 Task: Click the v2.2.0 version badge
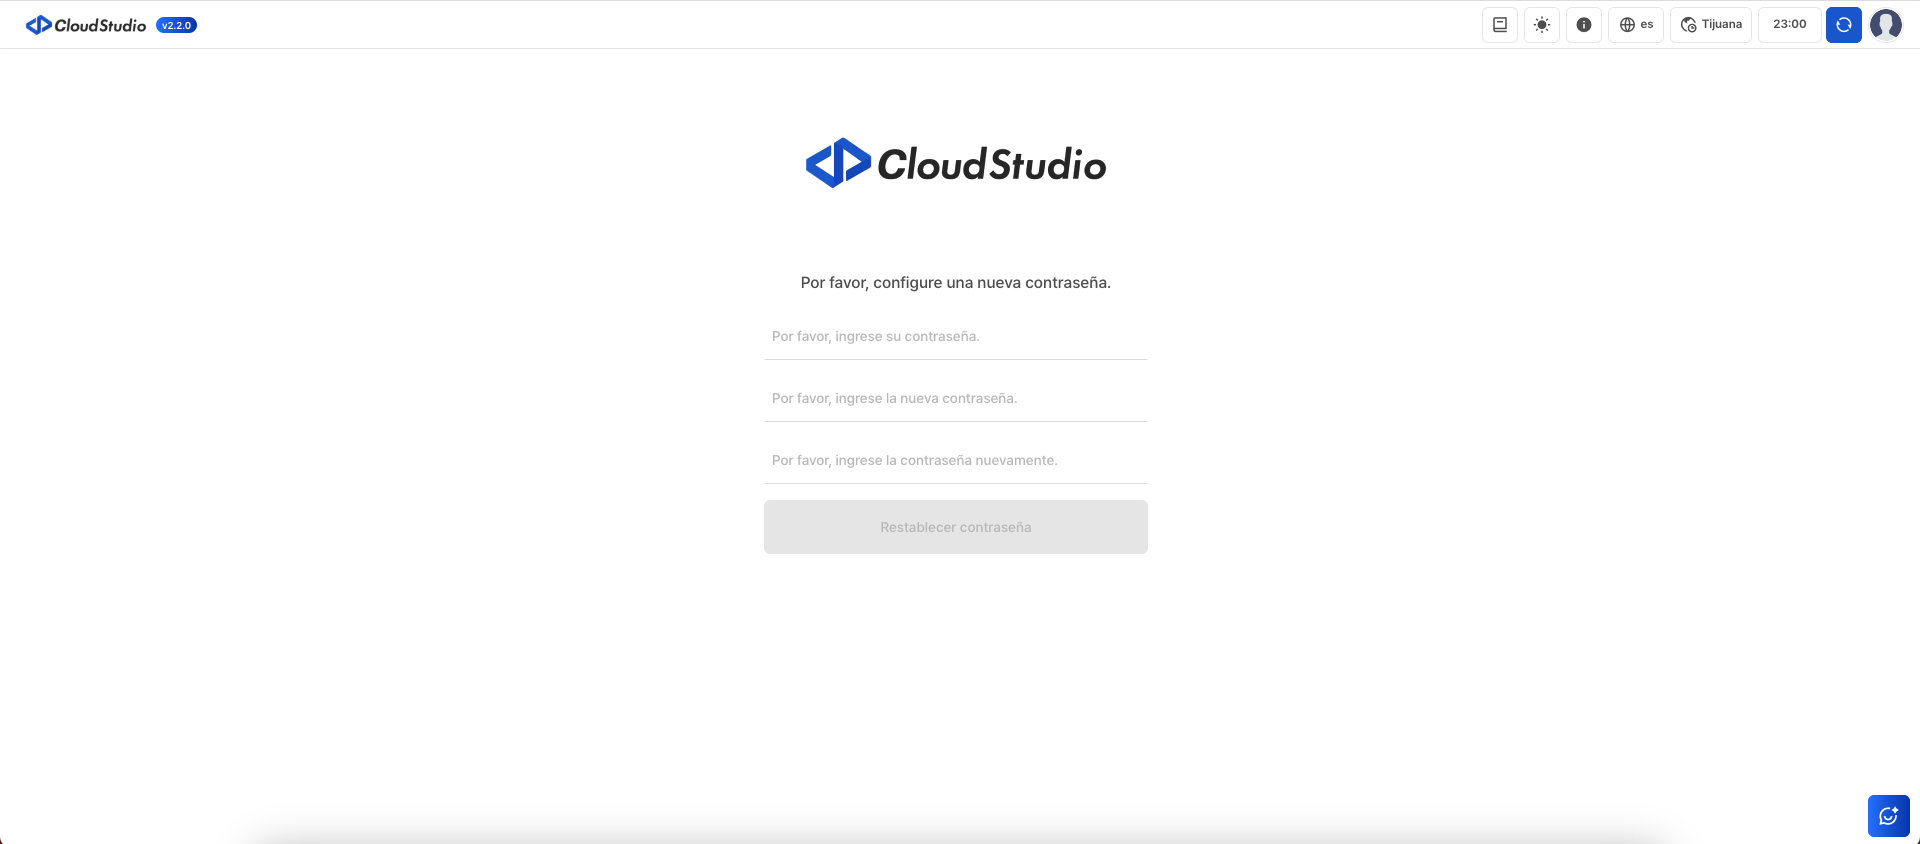click(176, 26)
